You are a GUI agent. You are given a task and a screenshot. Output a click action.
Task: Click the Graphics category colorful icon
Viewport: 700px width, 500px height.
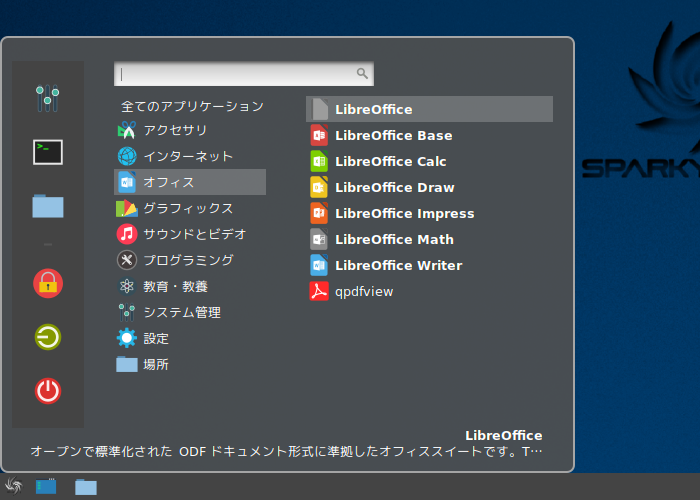pyautogui.click(x=127, y=208)
